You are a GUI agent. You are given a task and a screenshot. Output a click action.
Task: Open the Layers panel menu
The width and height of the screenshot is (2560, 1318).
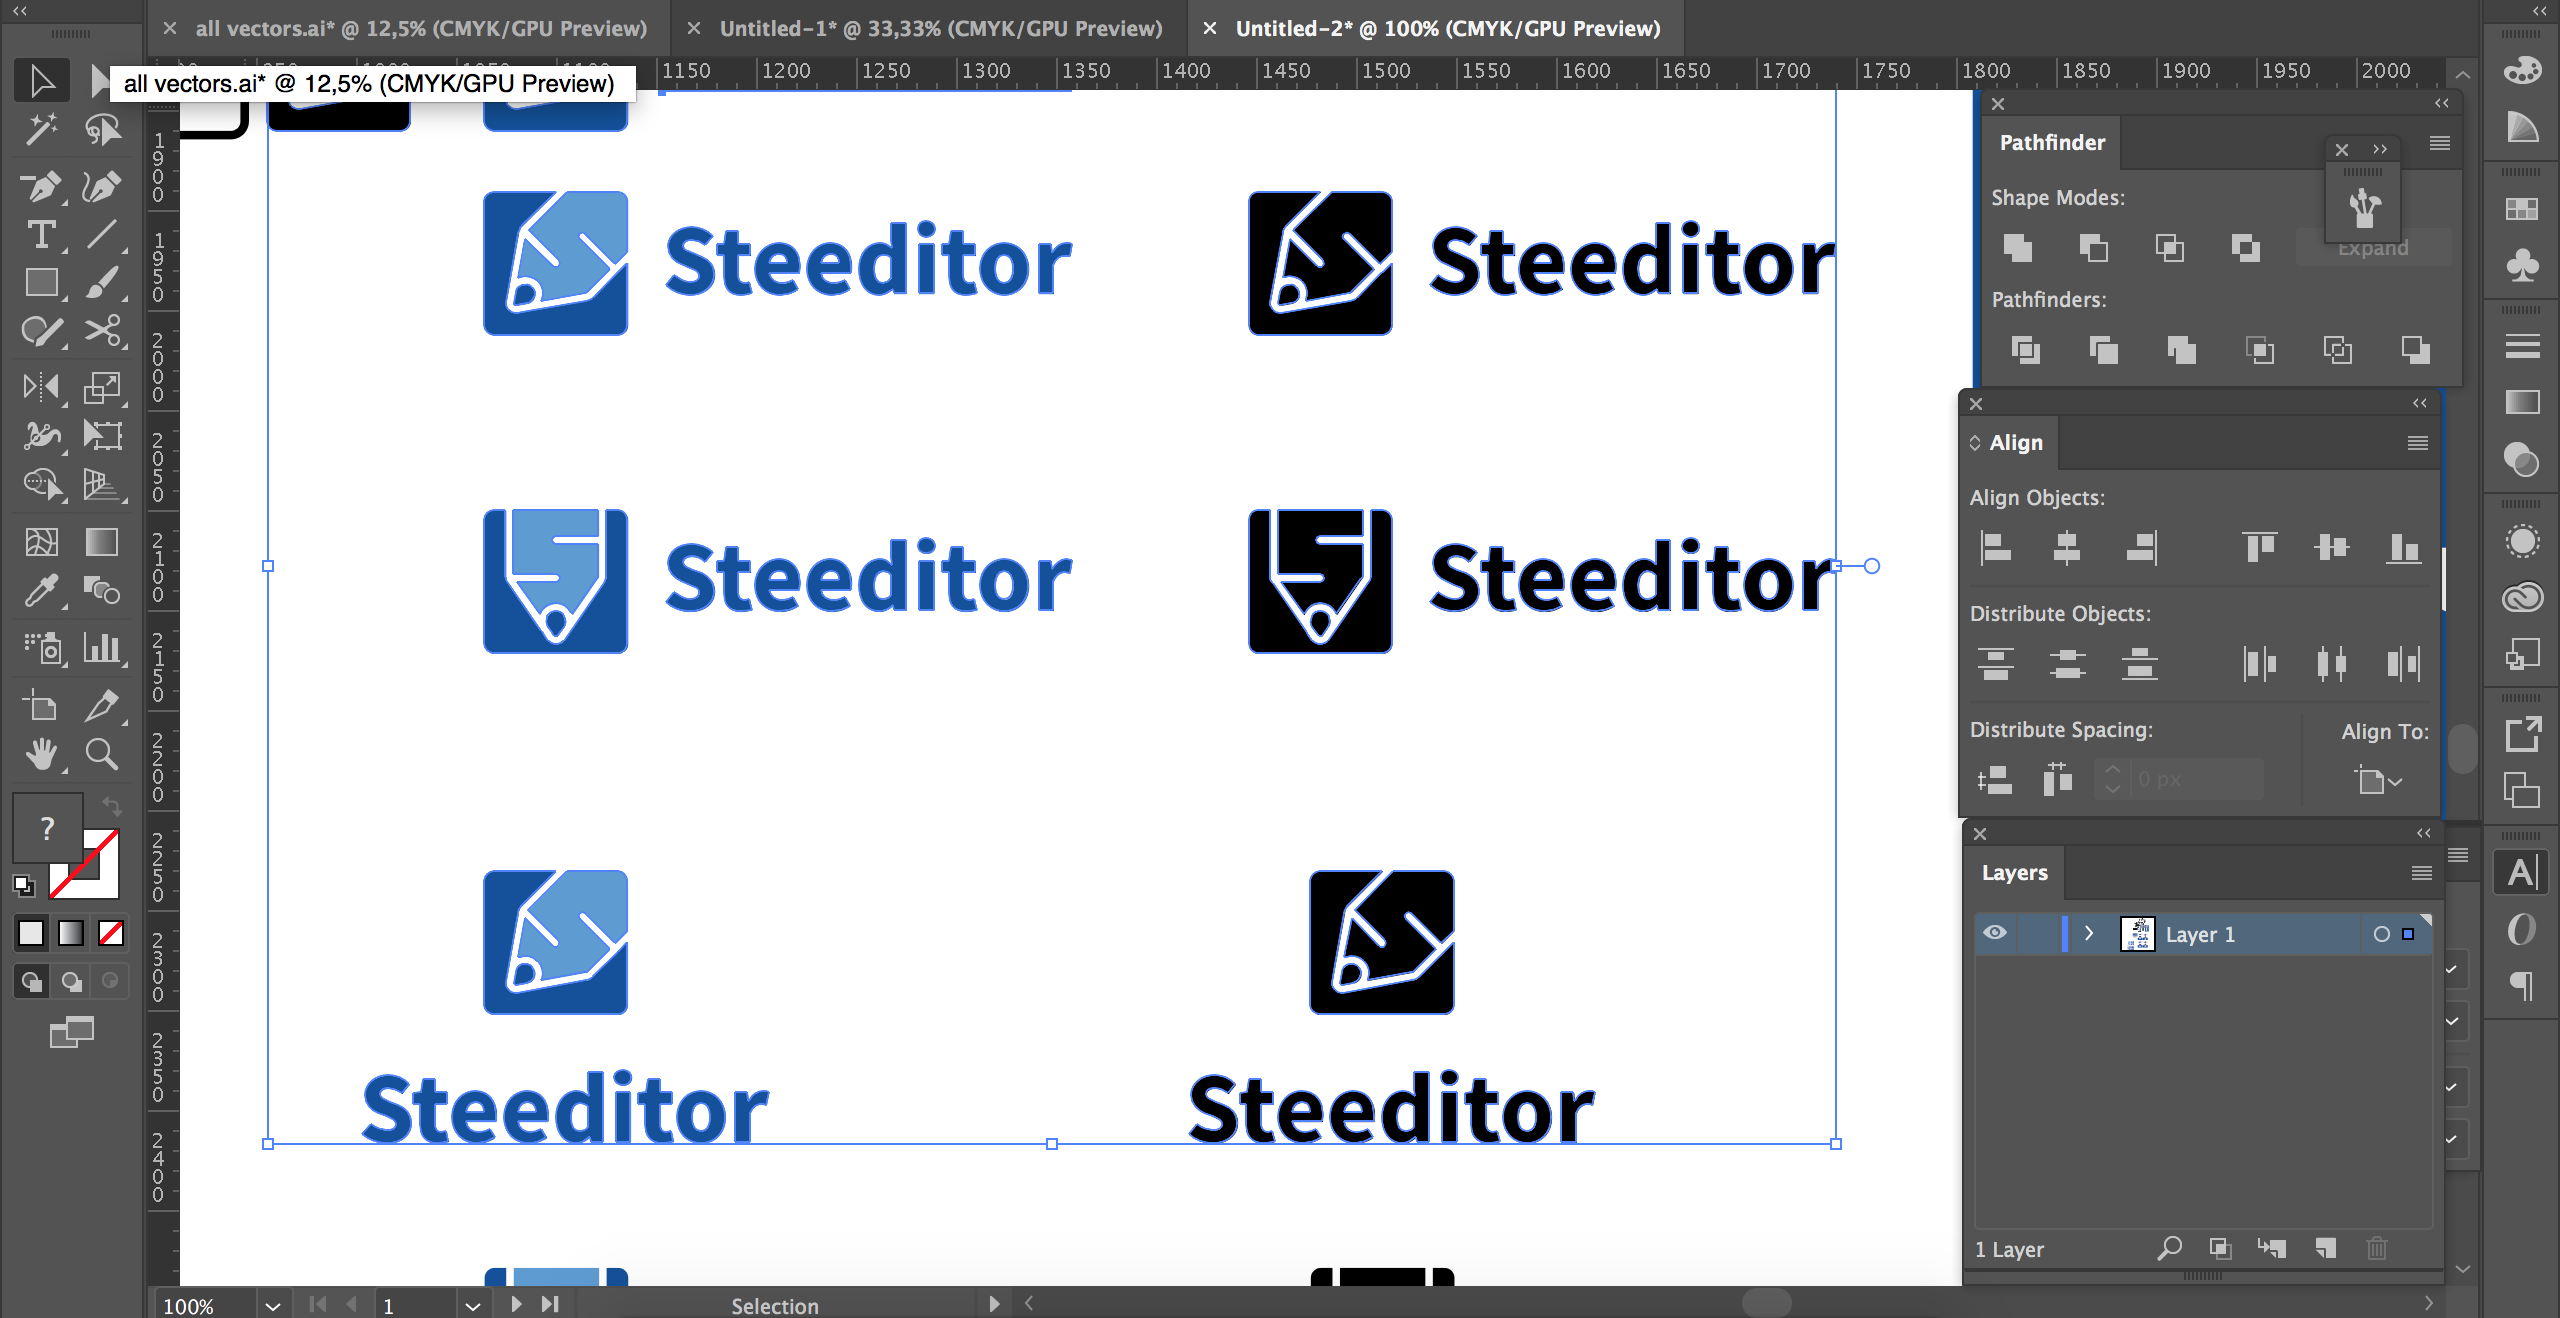(2421, 873)
